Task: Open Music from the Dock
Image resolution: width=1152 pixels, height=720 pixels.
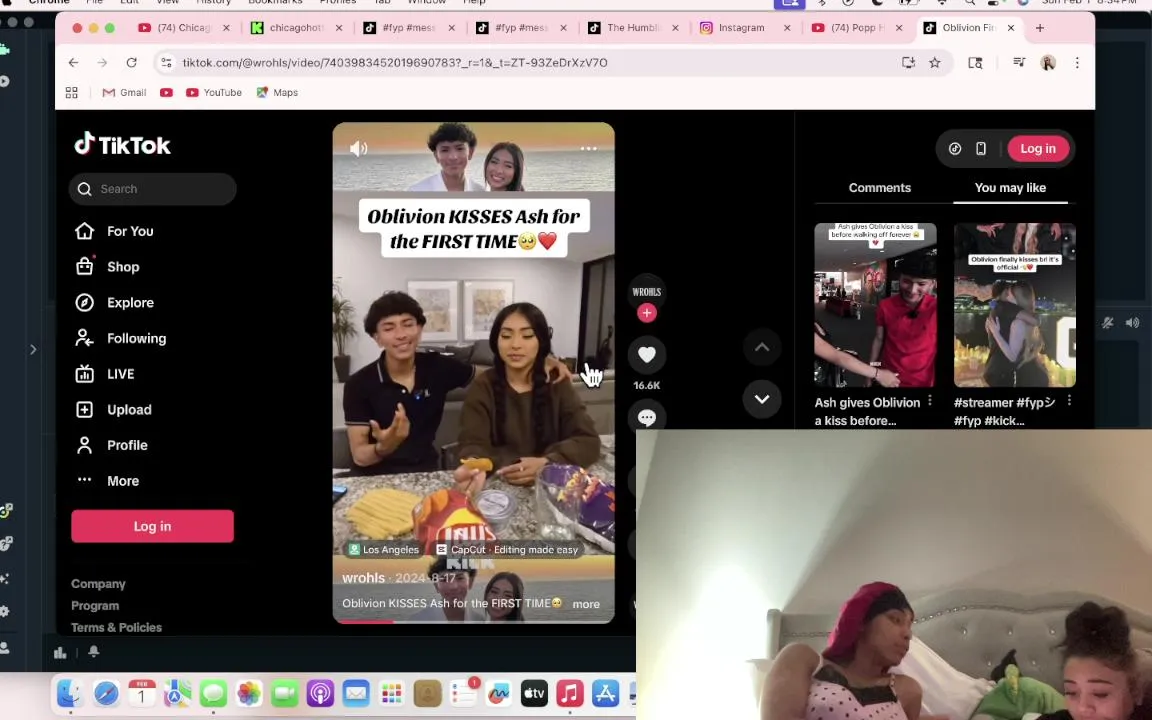Action: [x=570, y=693]
